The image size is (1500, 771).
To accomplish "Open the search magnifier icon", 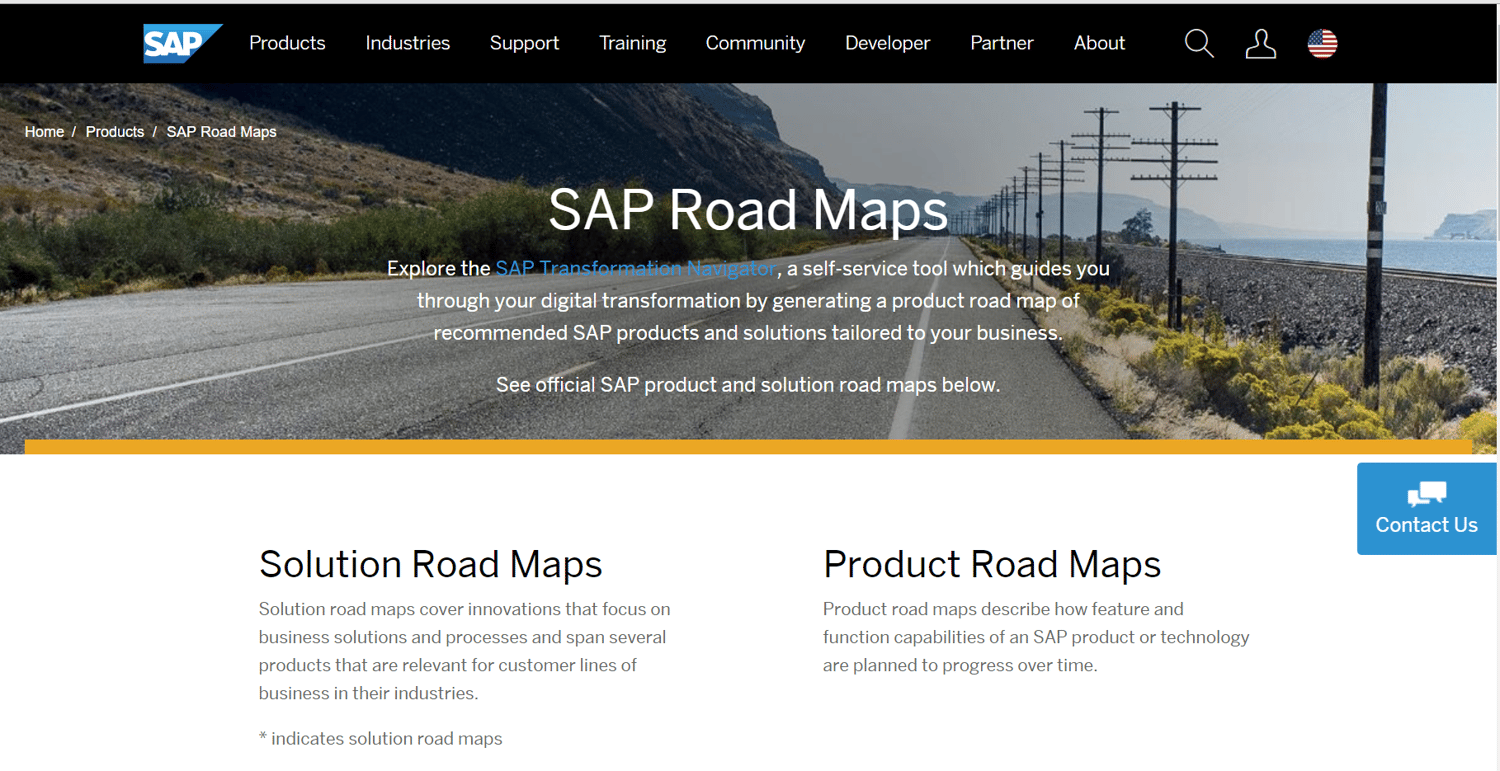I will coord(1199,43).
